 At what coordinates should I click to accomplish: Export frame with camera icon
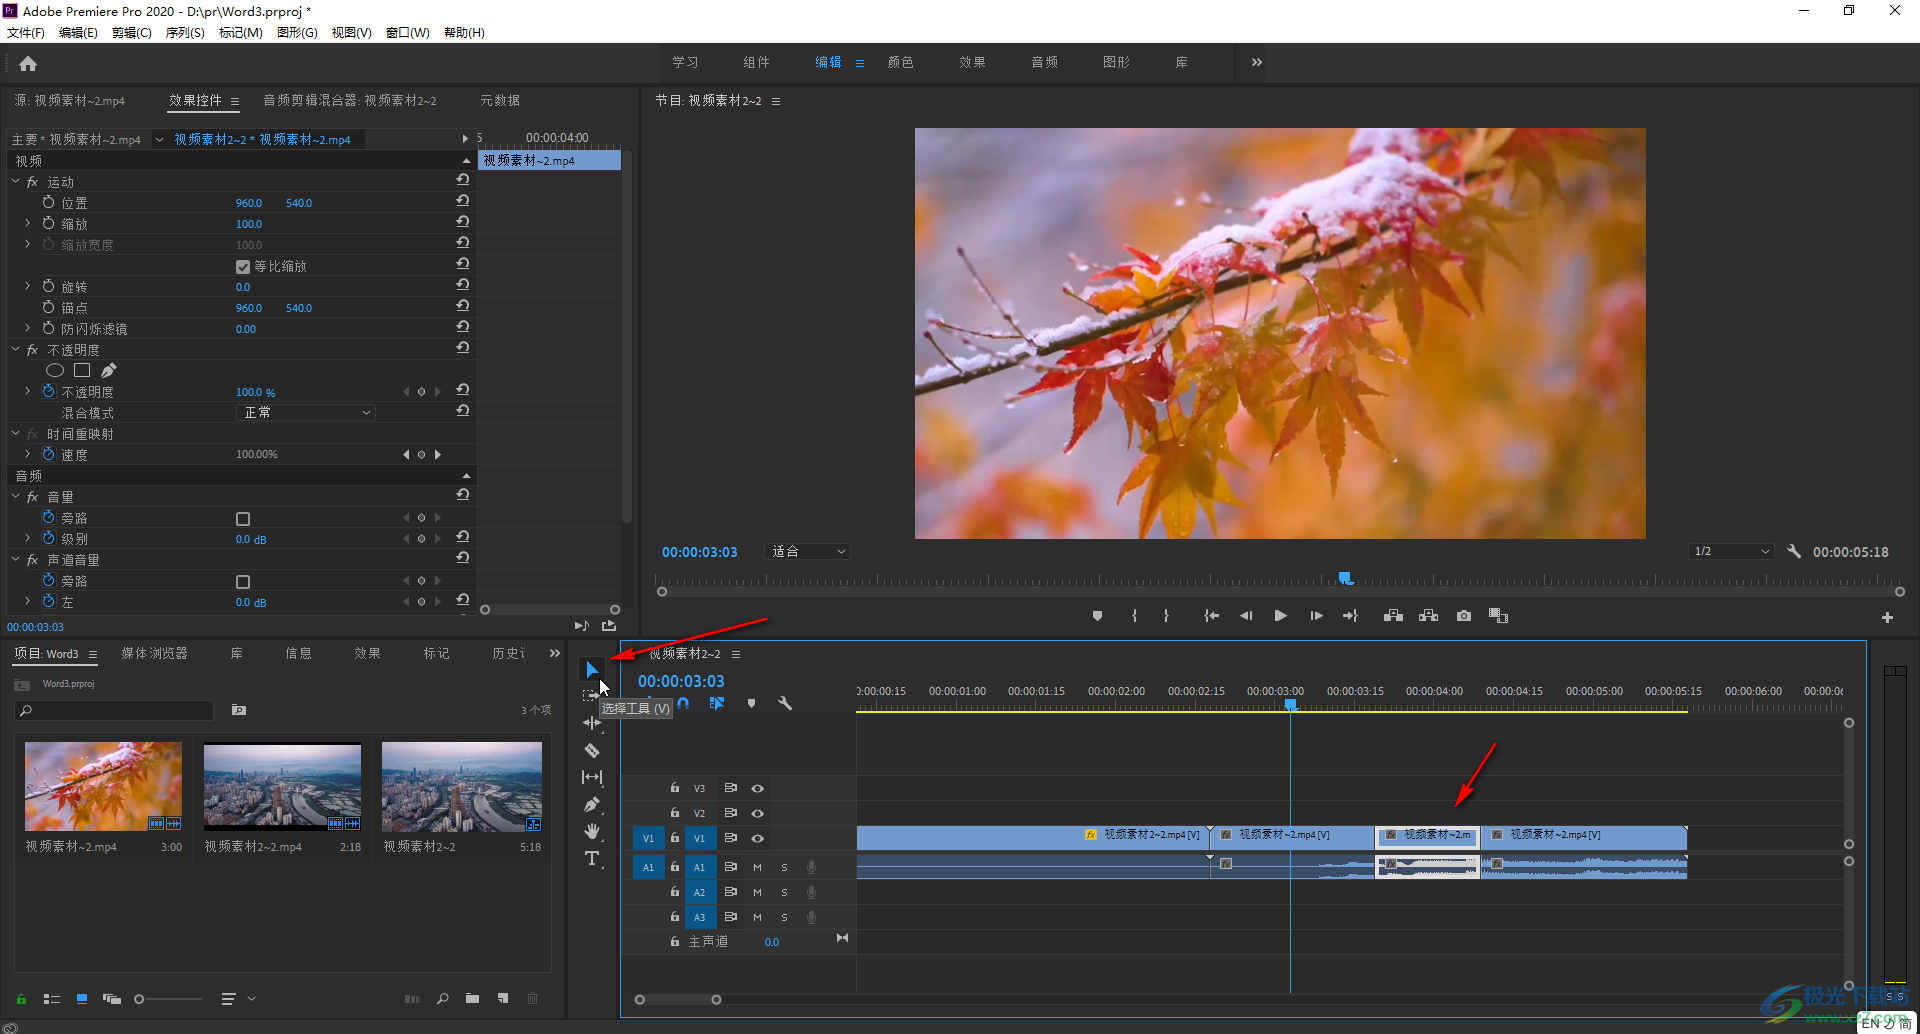1464,616
